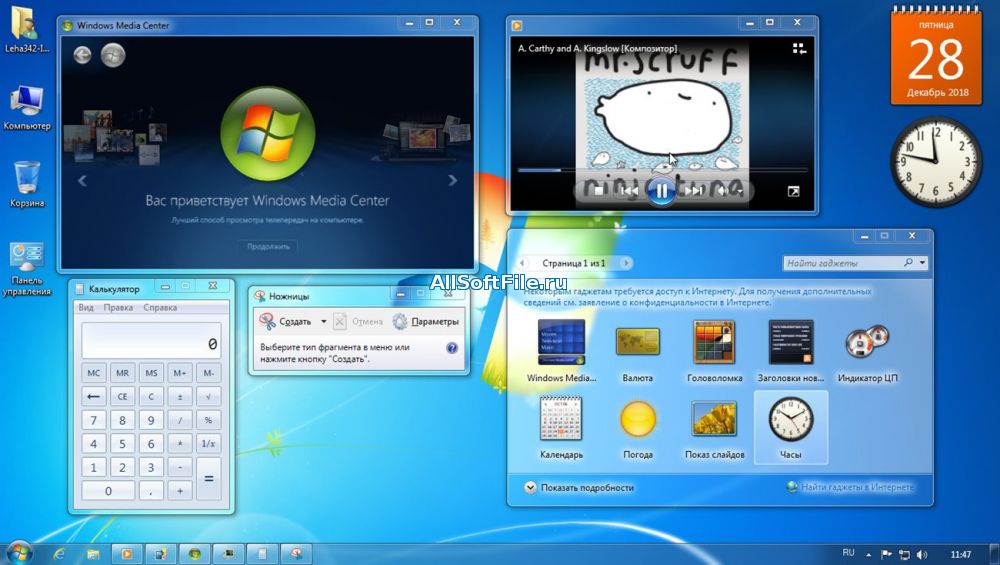The image size is (1000, 565).
Task: Open Internet Explorer from the taskbar
Action: pyautogui.click(x=59, y=553)
